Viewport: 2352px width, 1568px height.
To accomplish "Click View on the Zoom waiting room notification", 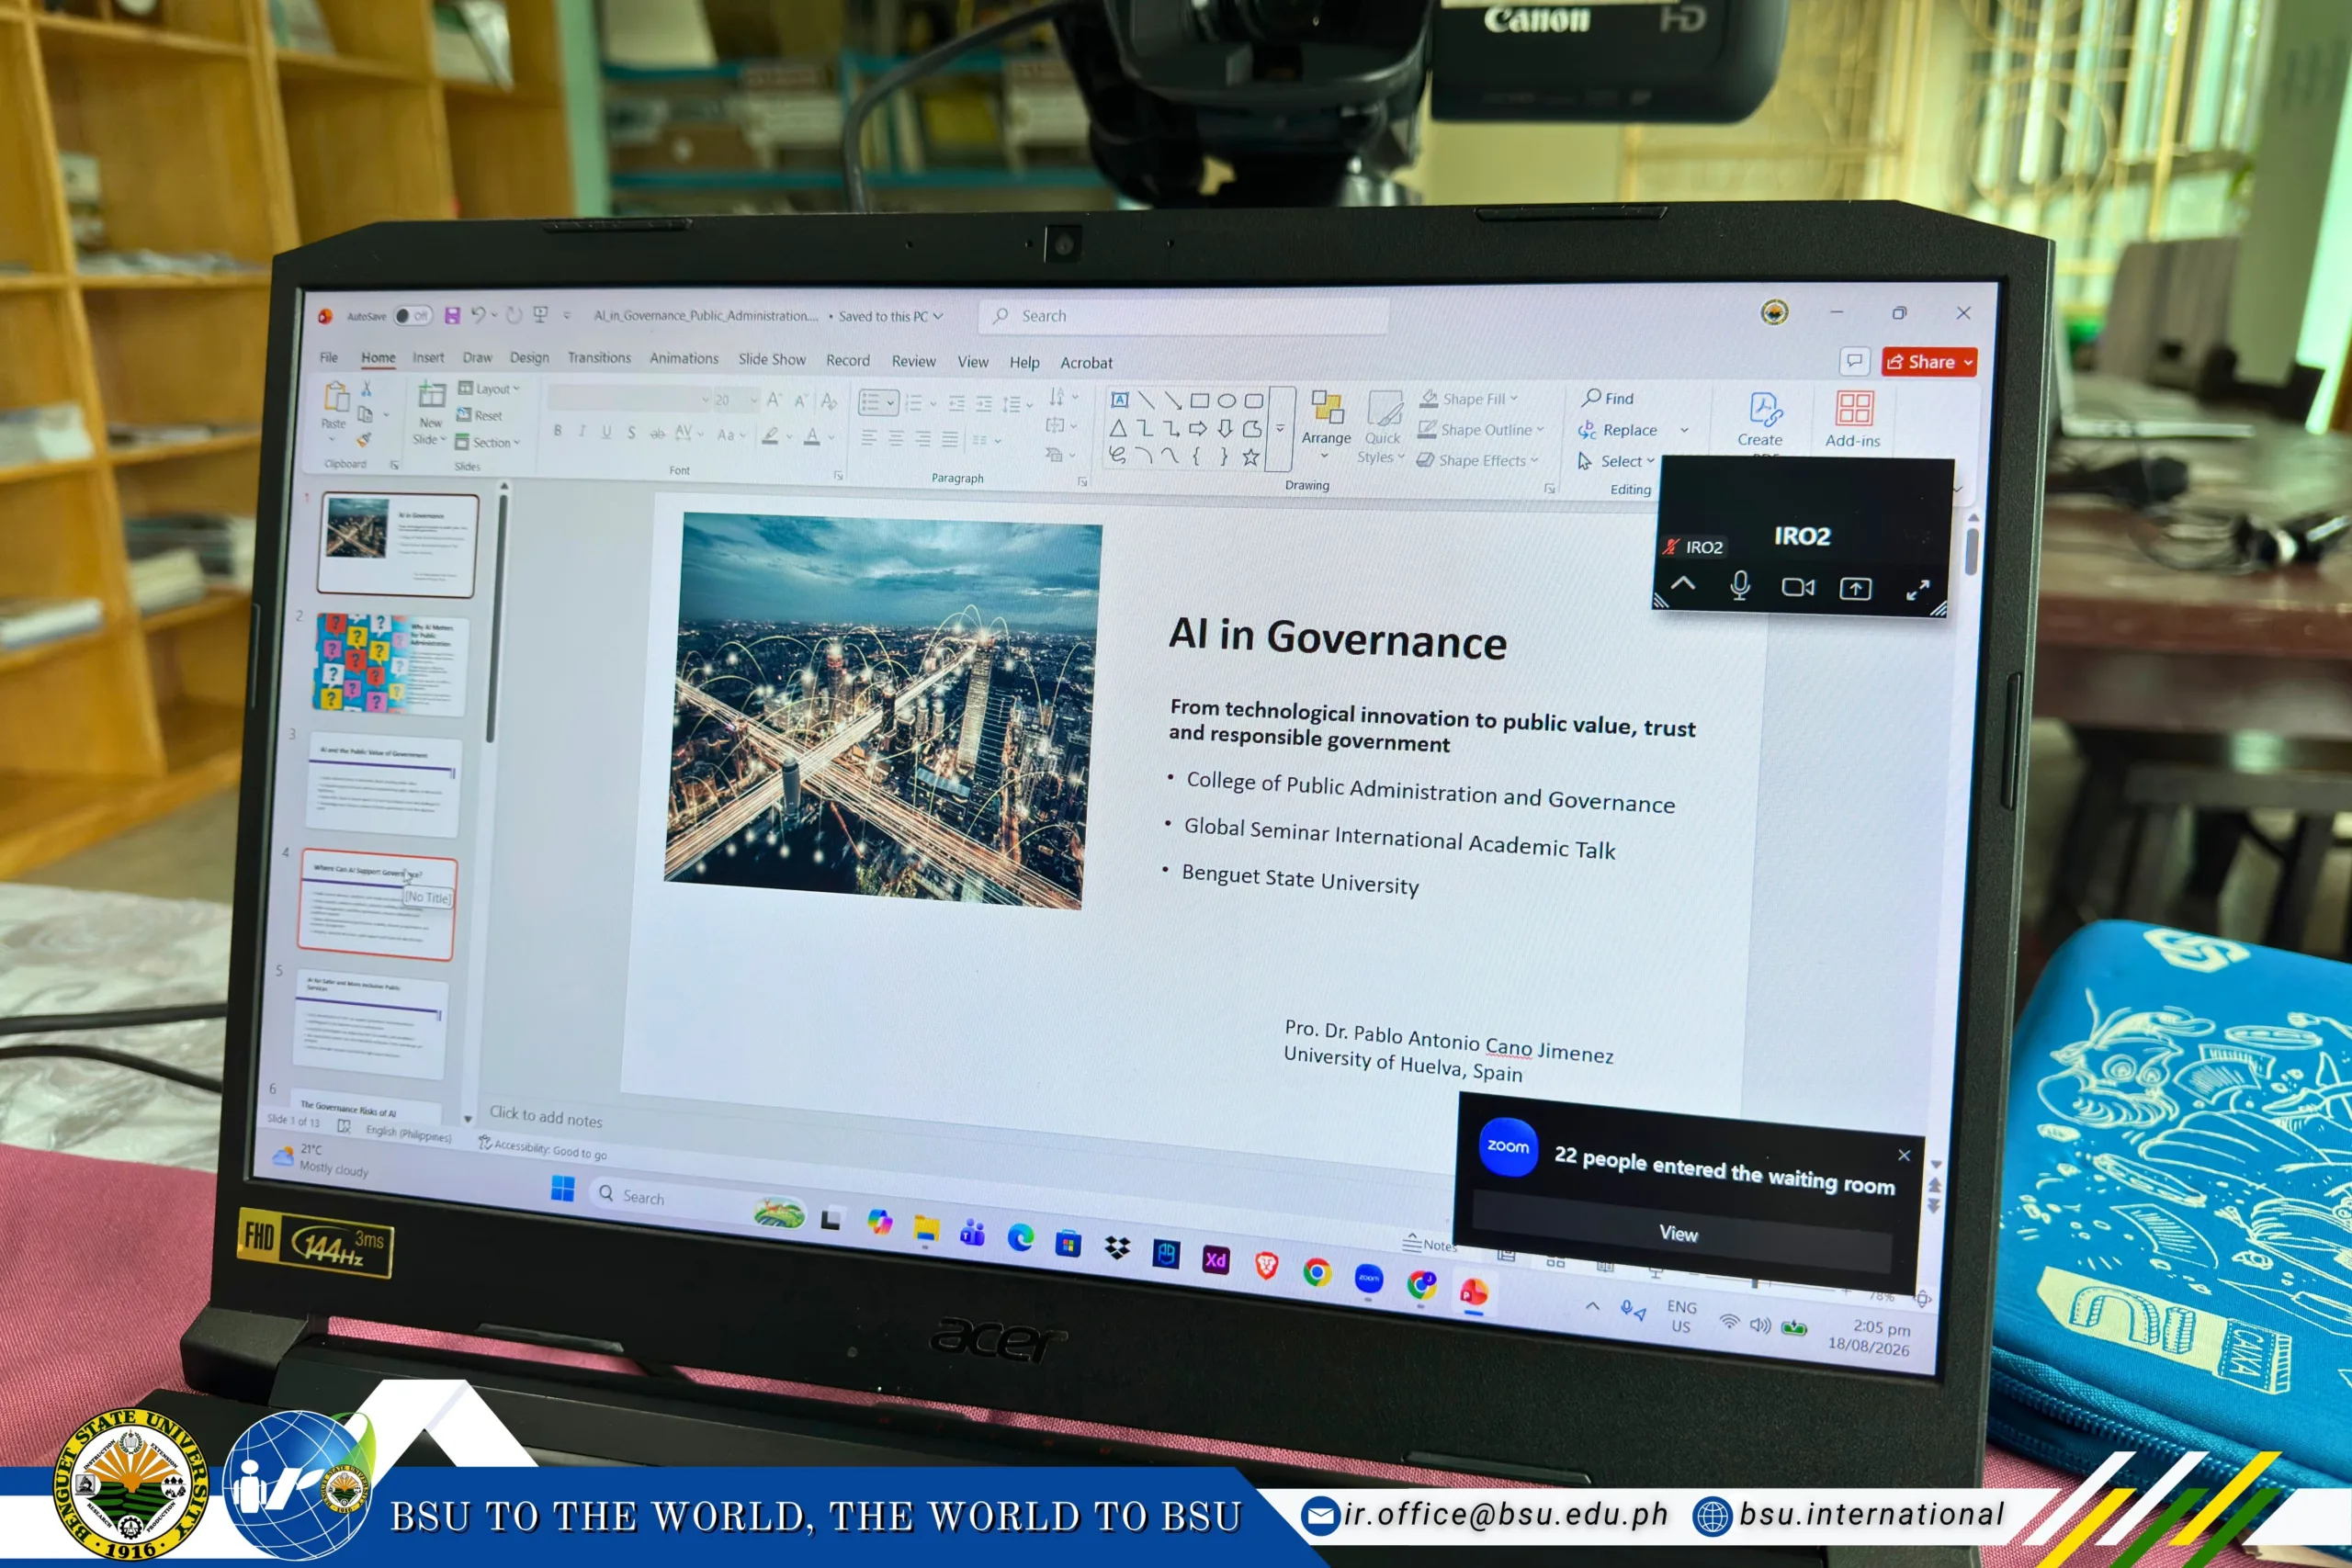I will click(1680, 1234).
